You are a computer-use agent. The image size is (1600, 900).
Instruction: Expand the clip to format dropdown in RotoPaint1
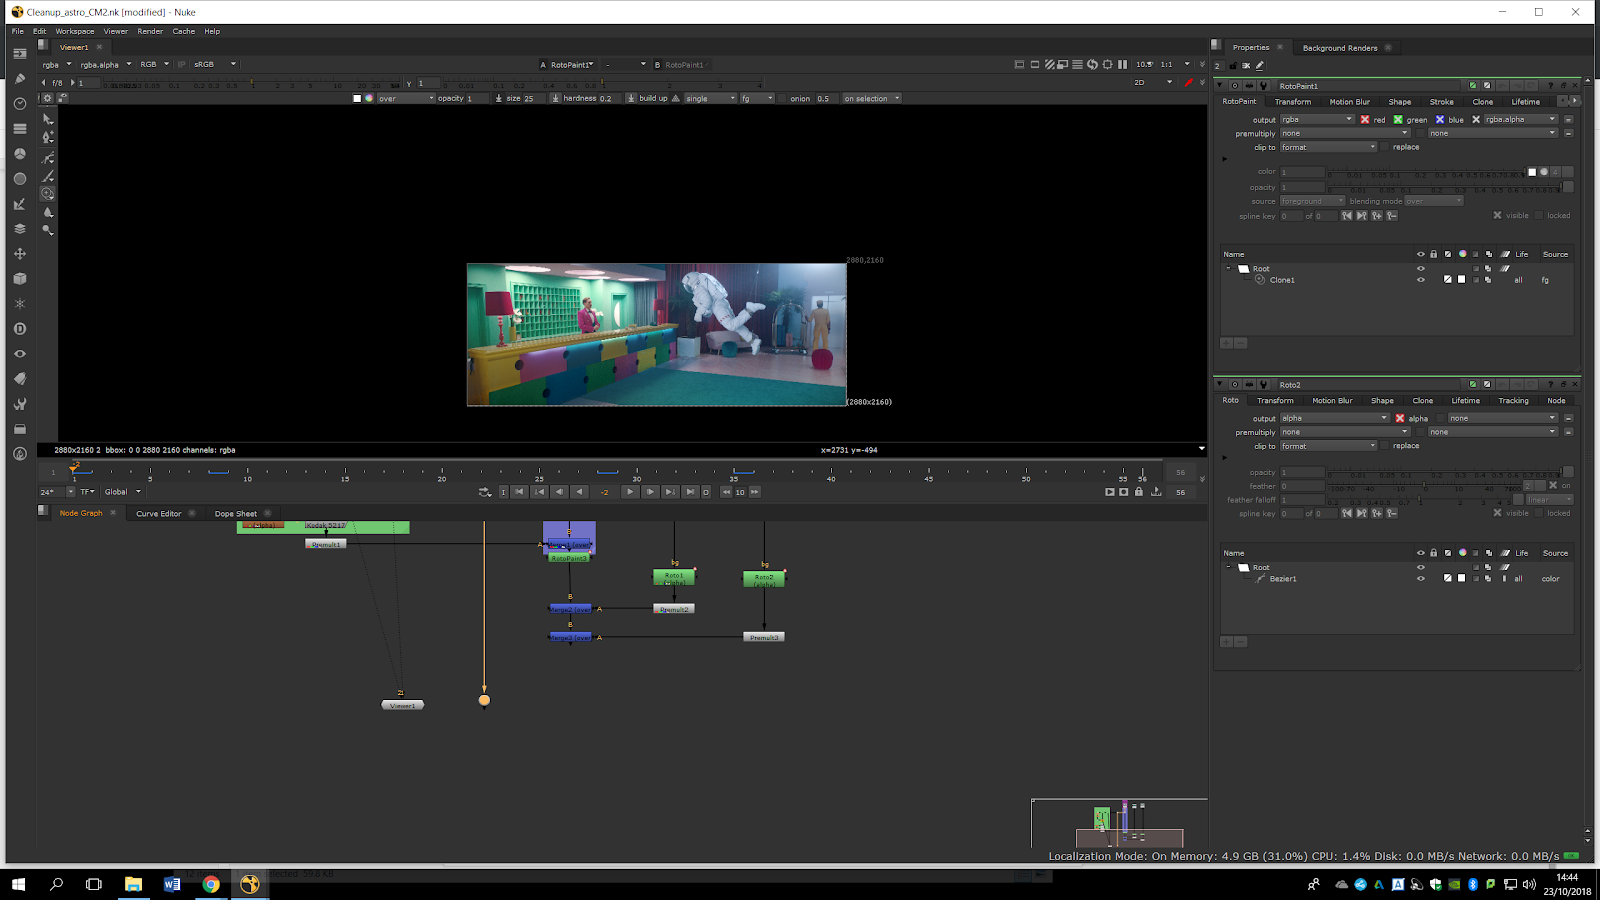pyautogui.click(x=1328, y=147)
